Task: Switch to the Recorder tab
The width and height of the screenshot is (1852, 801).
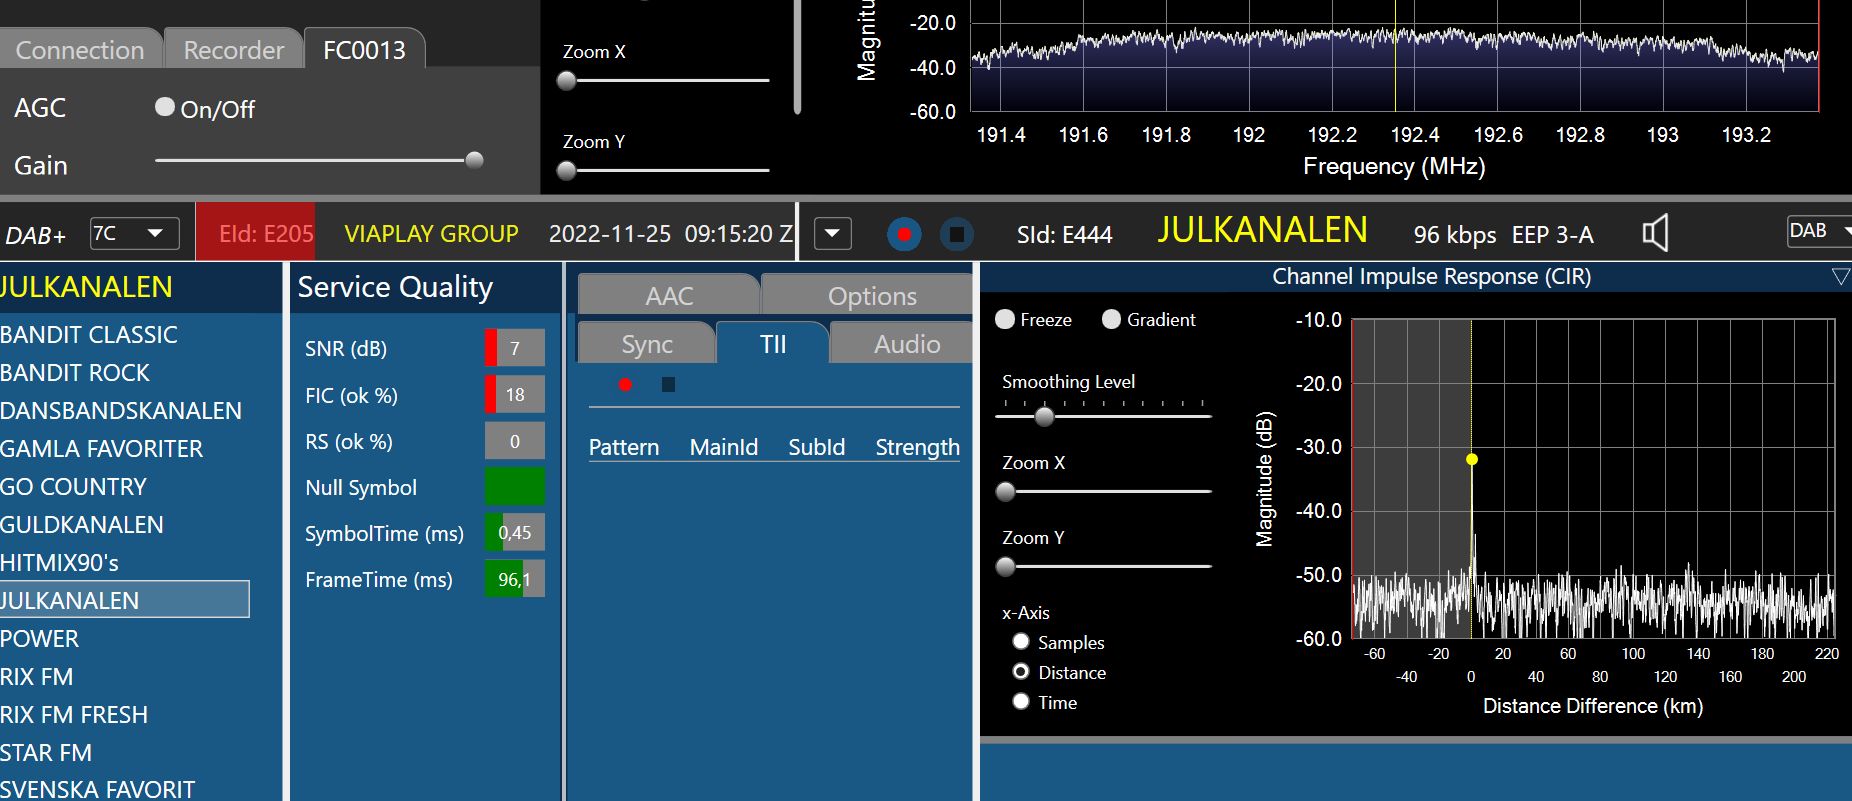Action: coord(233,50)
